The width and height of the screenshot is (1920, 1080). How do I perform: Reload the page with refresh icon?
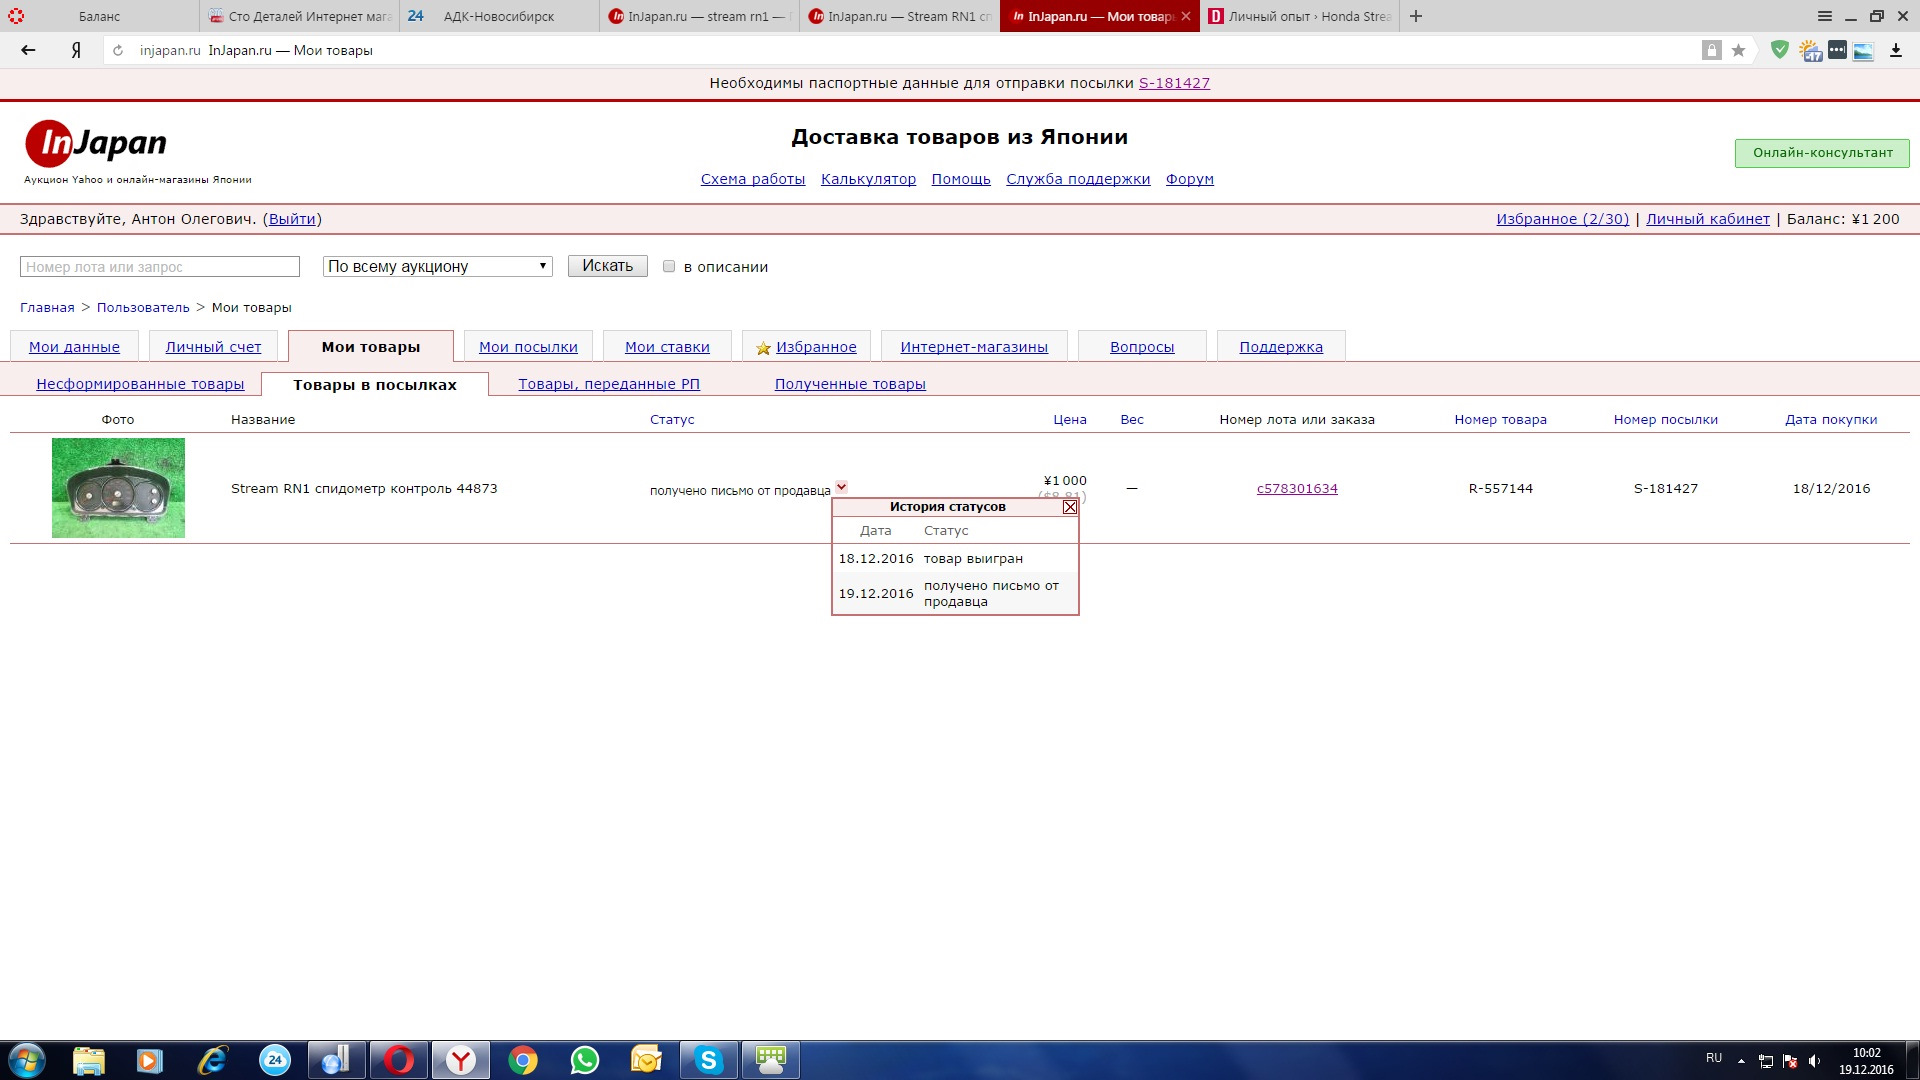[118, 50]
